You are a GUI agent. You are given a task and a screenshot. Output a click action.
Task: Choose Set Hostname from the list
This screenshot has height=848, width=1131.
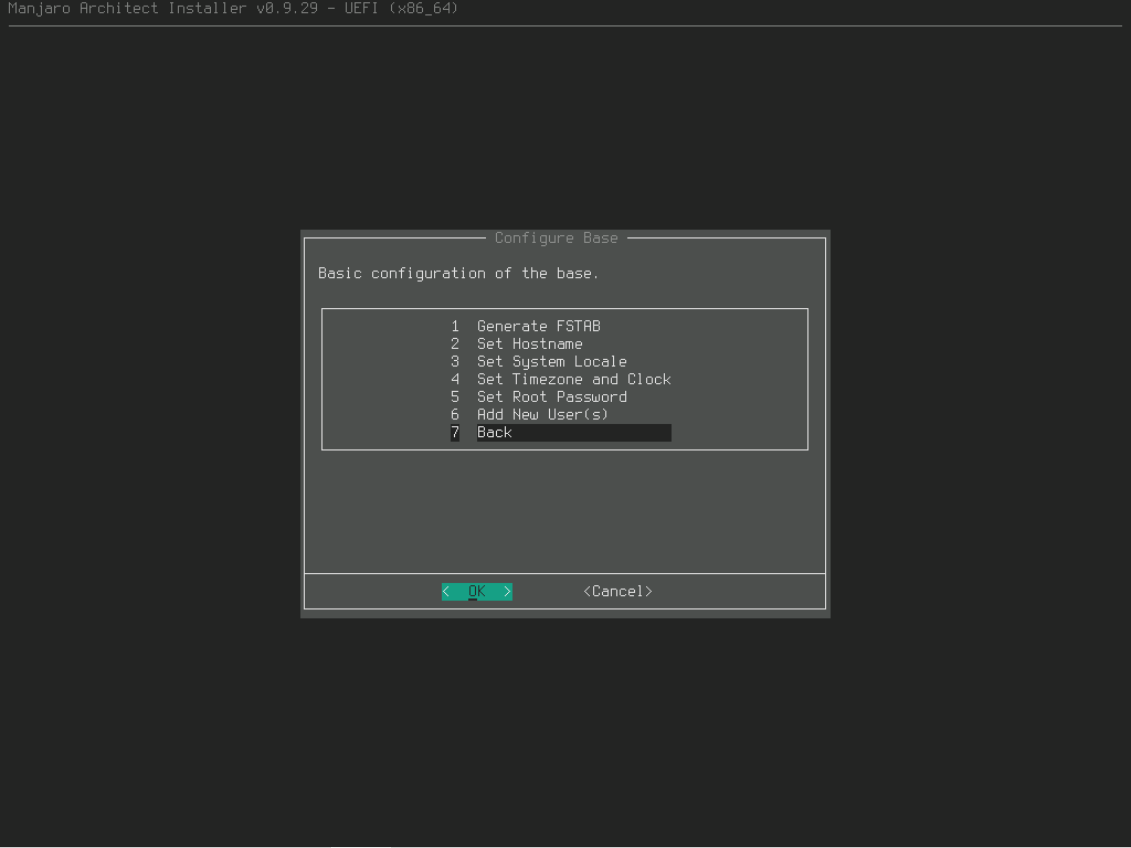pos(529,344)
